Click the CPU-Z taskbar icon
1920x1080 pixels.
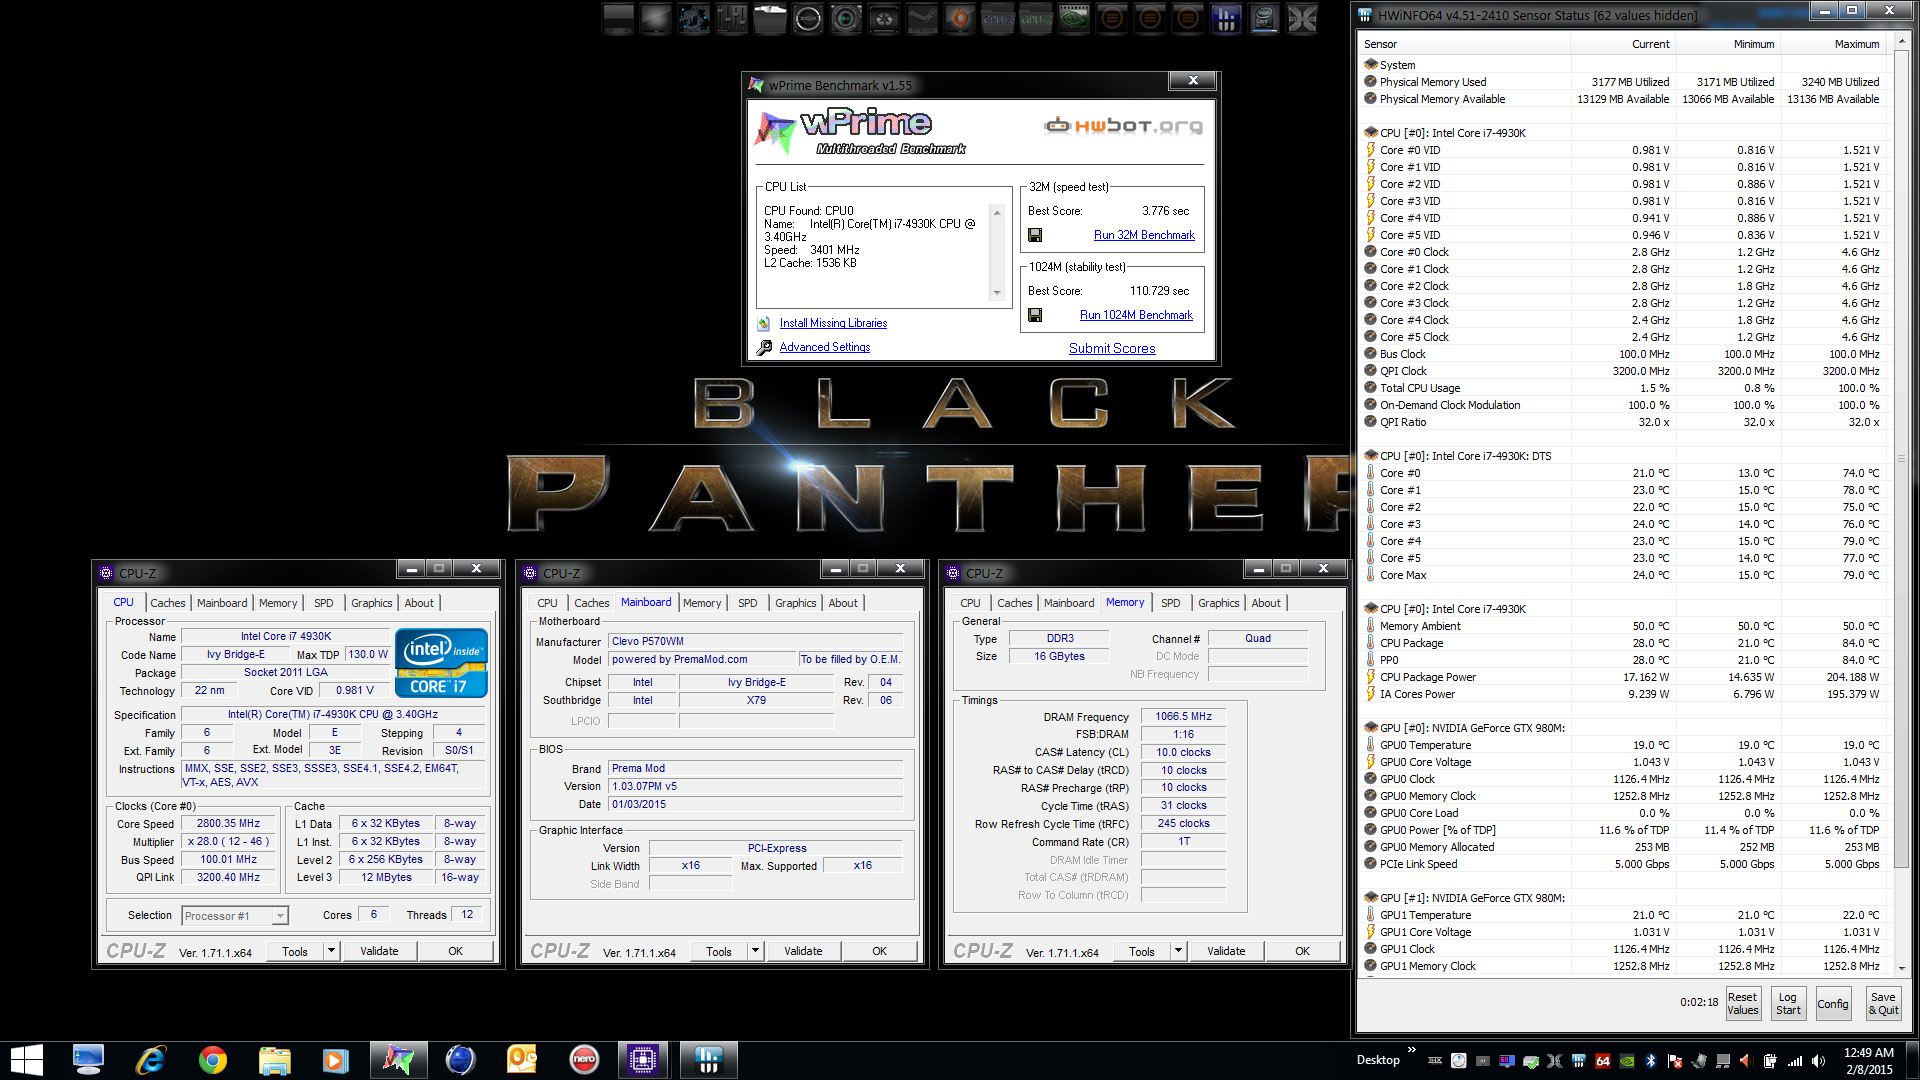pyautogui.click(x=643, y=1060)
